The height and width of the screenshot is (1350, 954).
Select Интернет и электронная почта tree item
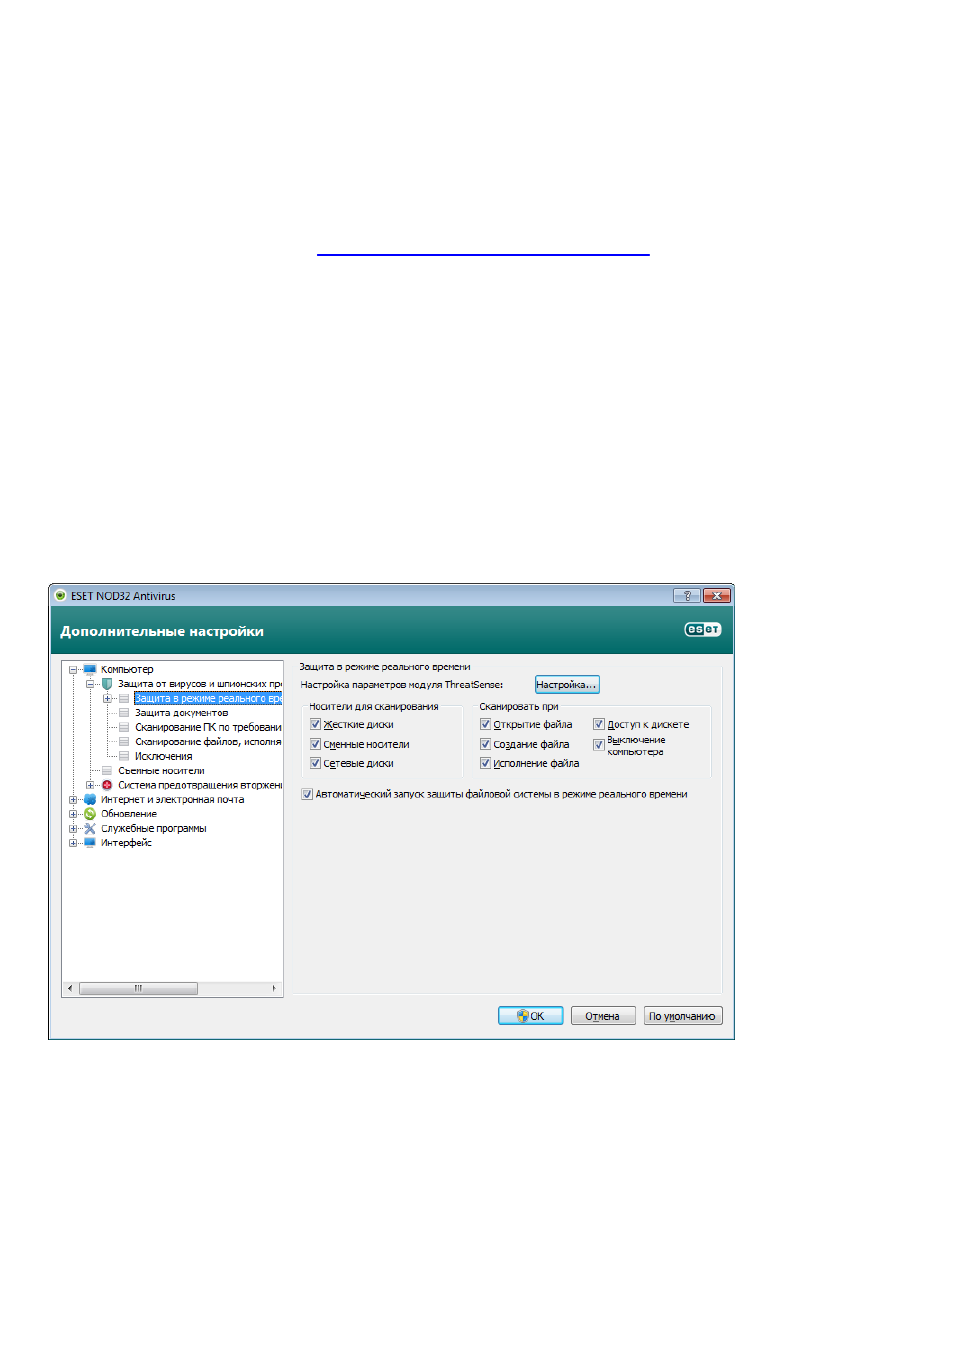tap(172, 799)
